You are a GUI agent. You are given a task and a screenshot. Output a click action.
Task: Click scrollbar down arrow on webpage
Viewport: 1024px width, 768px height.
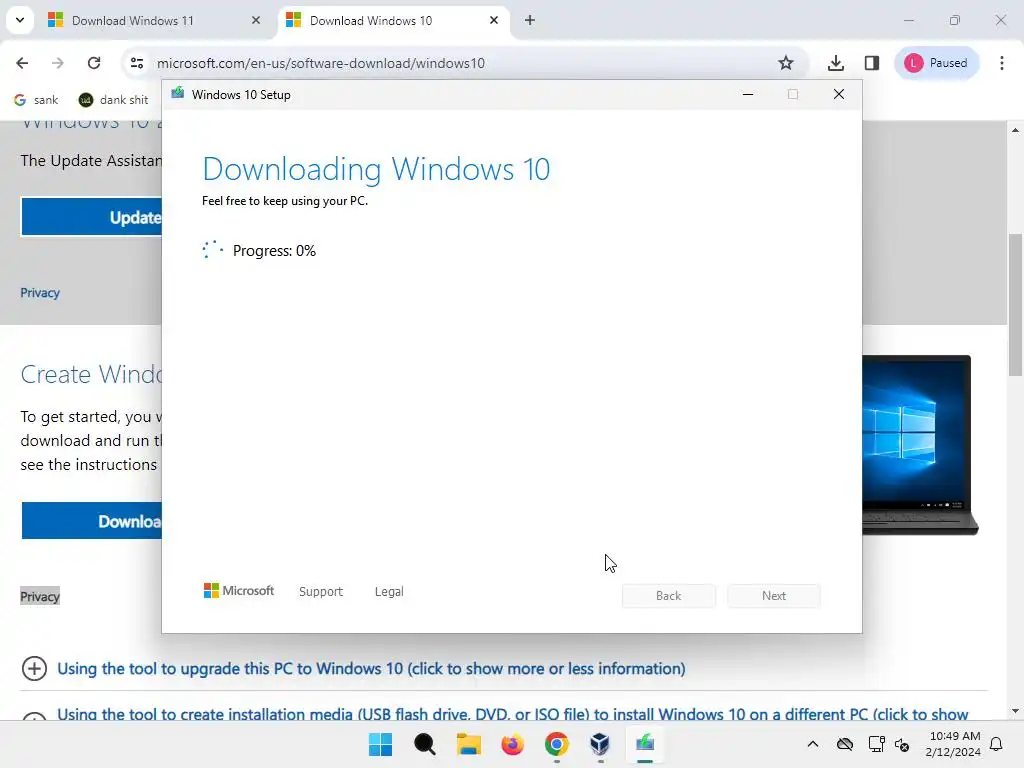tap(1015, 711)
